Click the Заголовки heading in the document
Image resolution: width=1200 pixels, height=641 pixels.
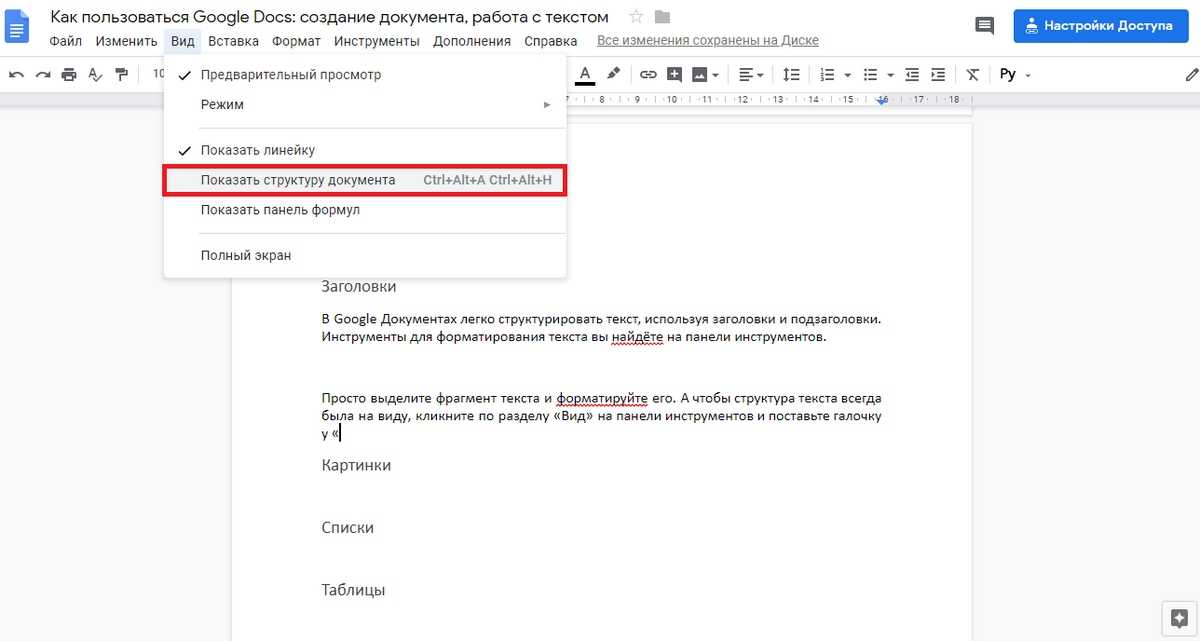point(359,287)
